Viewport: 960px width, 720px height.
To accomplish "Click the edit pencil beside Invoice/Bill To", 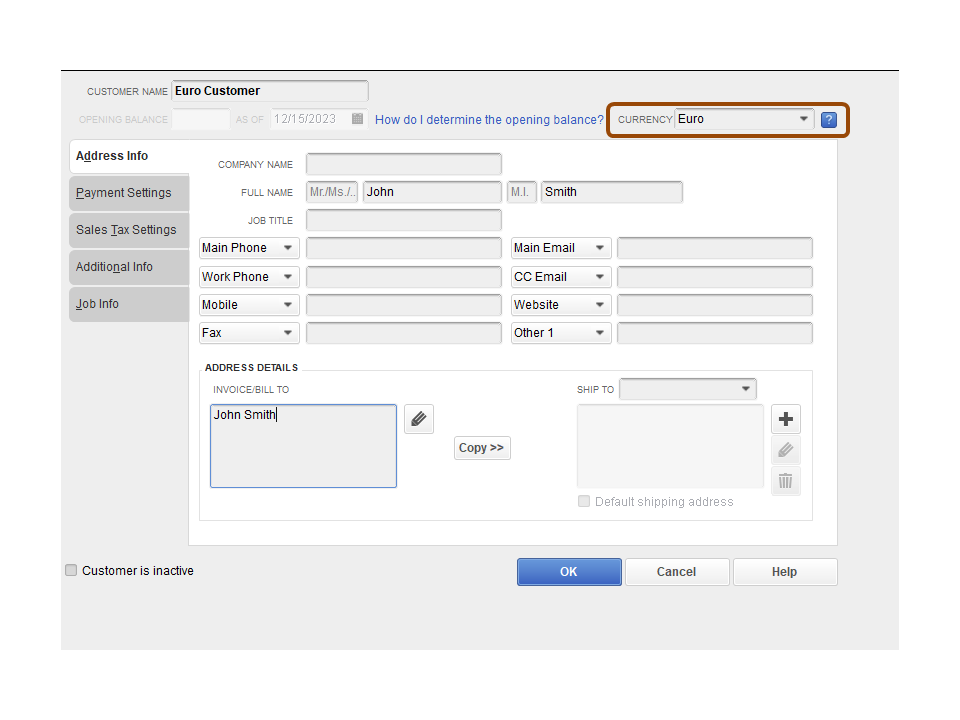I will pos(419,419).
